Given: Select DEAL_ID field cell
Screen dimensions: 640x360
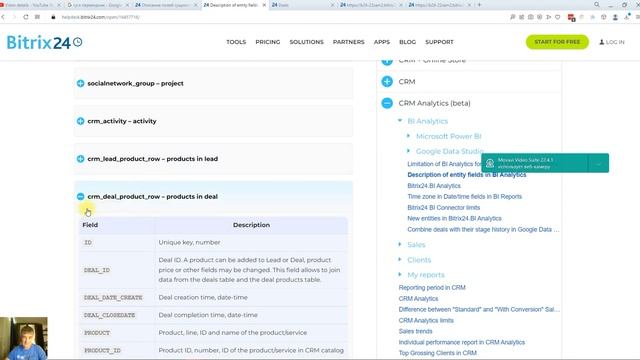Looking at the screenshot, I should click(x=117, y=270).
